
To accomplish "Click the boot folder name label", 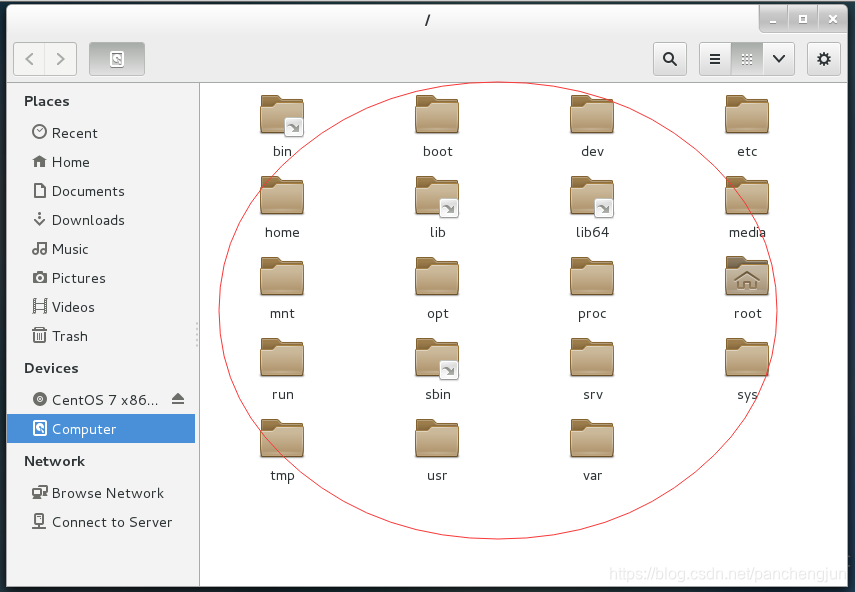I will coord(437,152).
